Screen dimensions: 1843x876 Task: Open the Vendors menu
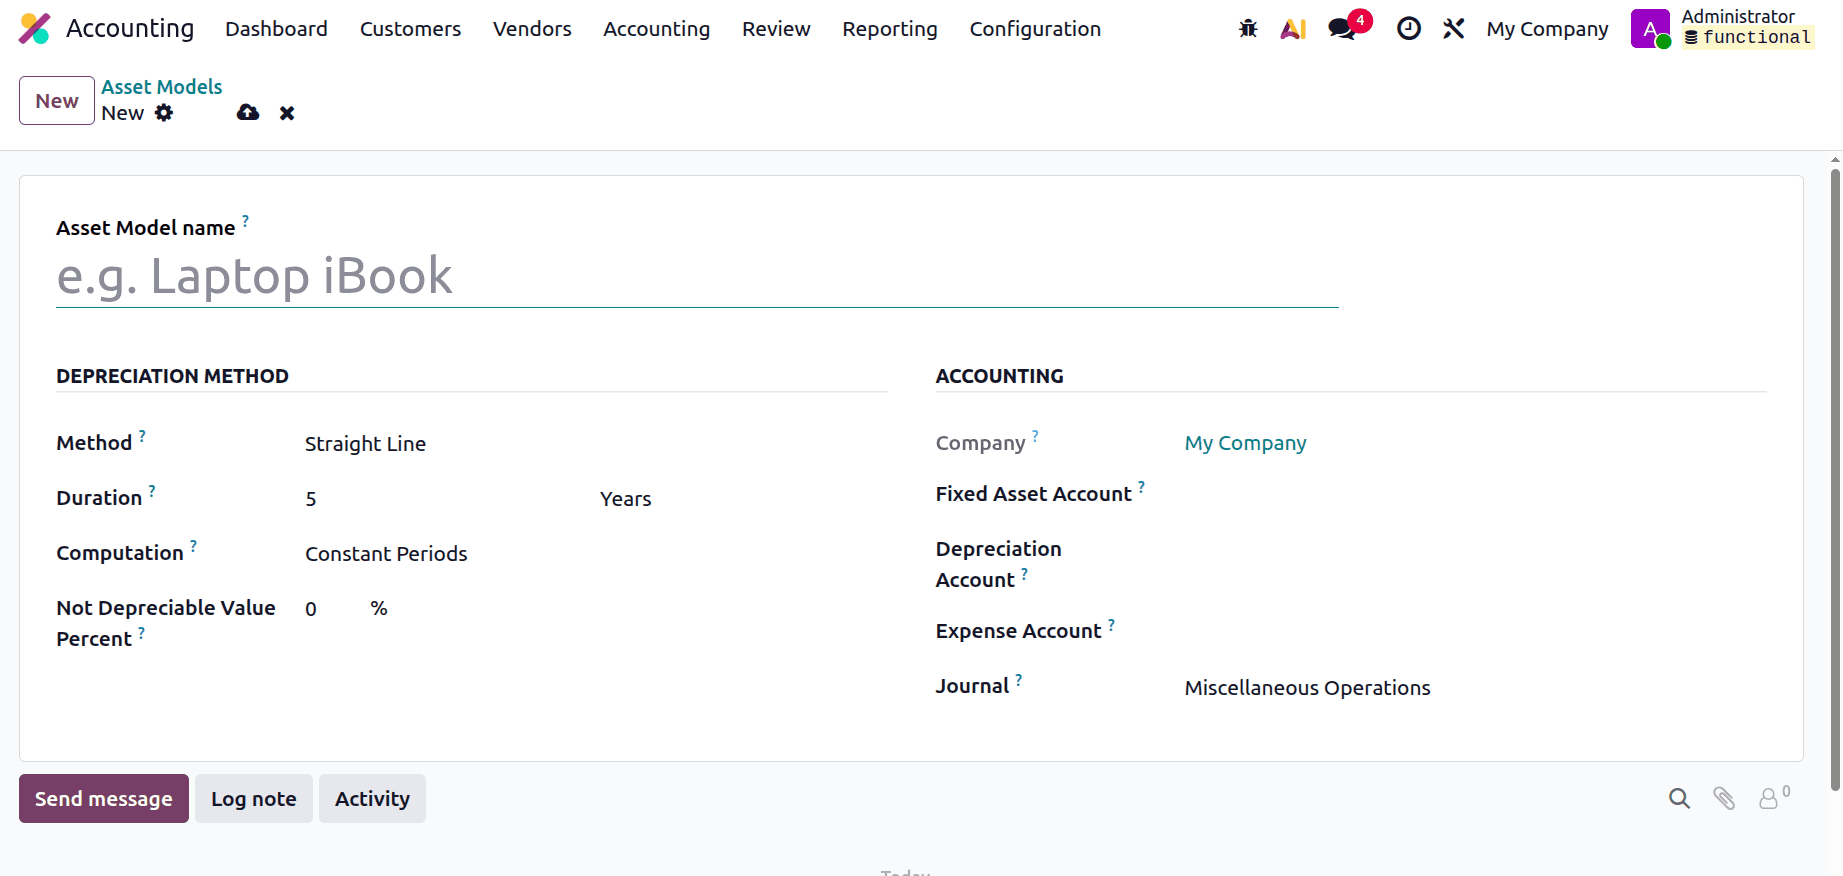click(532, 29)
